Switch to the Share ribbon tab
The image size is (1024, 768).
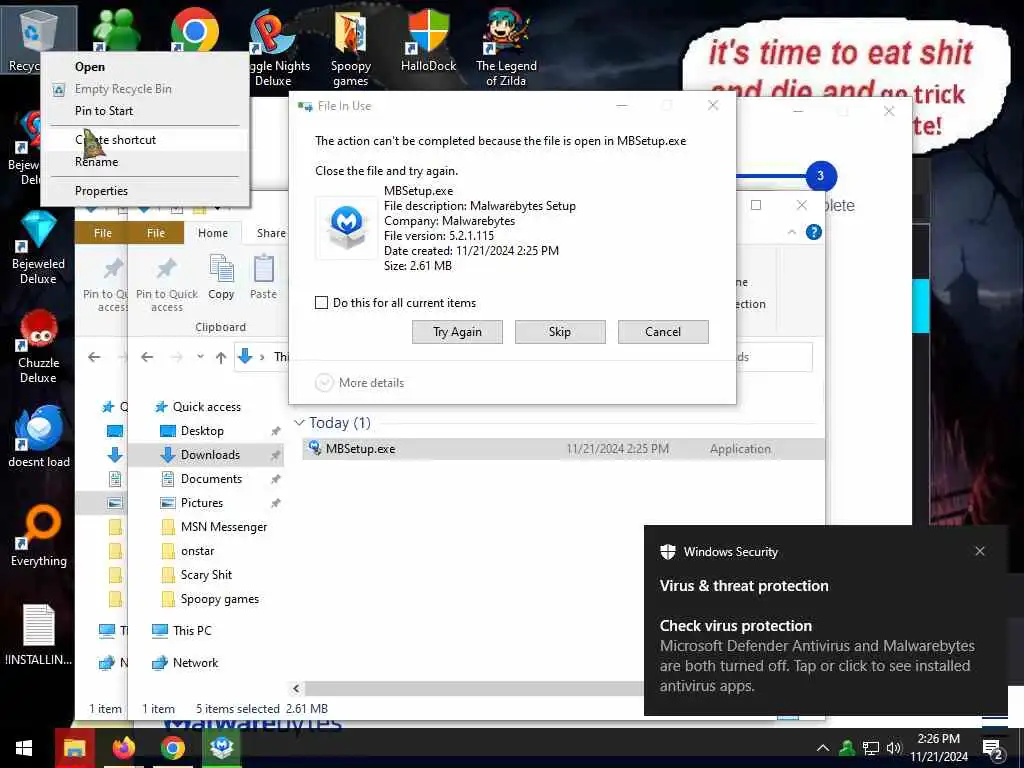[271, 232]
